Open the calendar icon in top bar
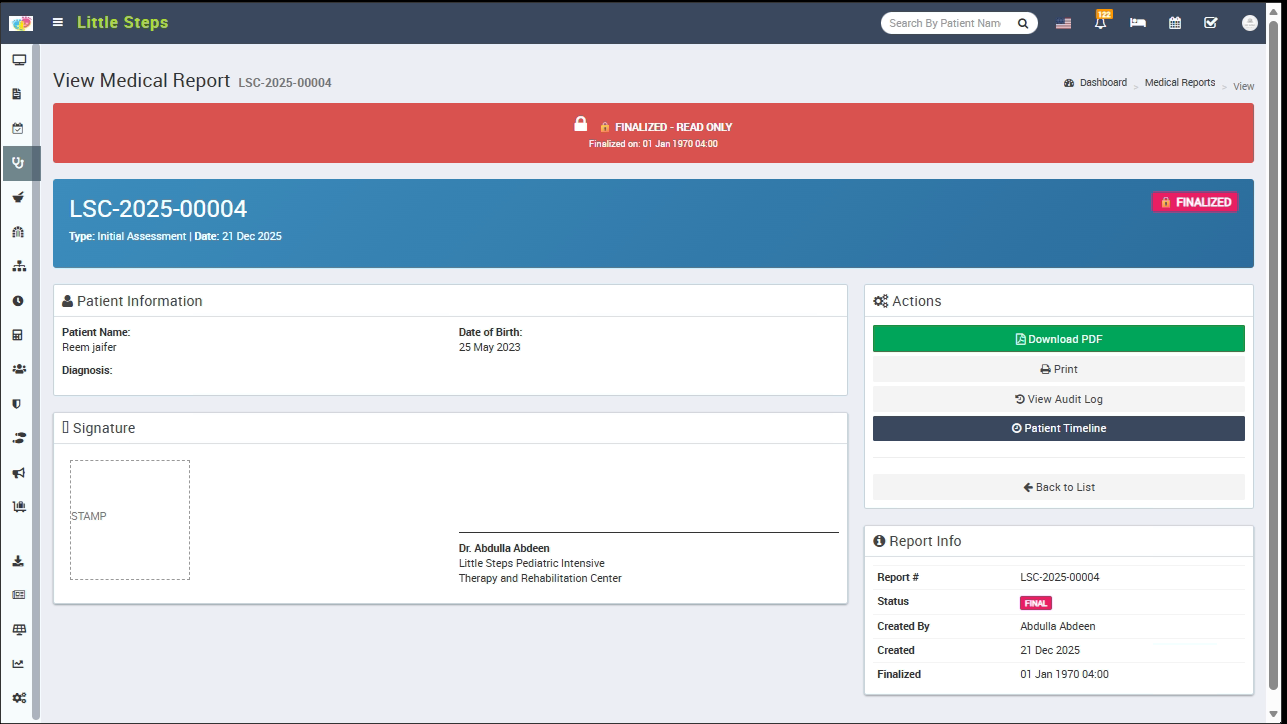Viewport: 1287px width, 724px height. click(x=1175, y=23)
